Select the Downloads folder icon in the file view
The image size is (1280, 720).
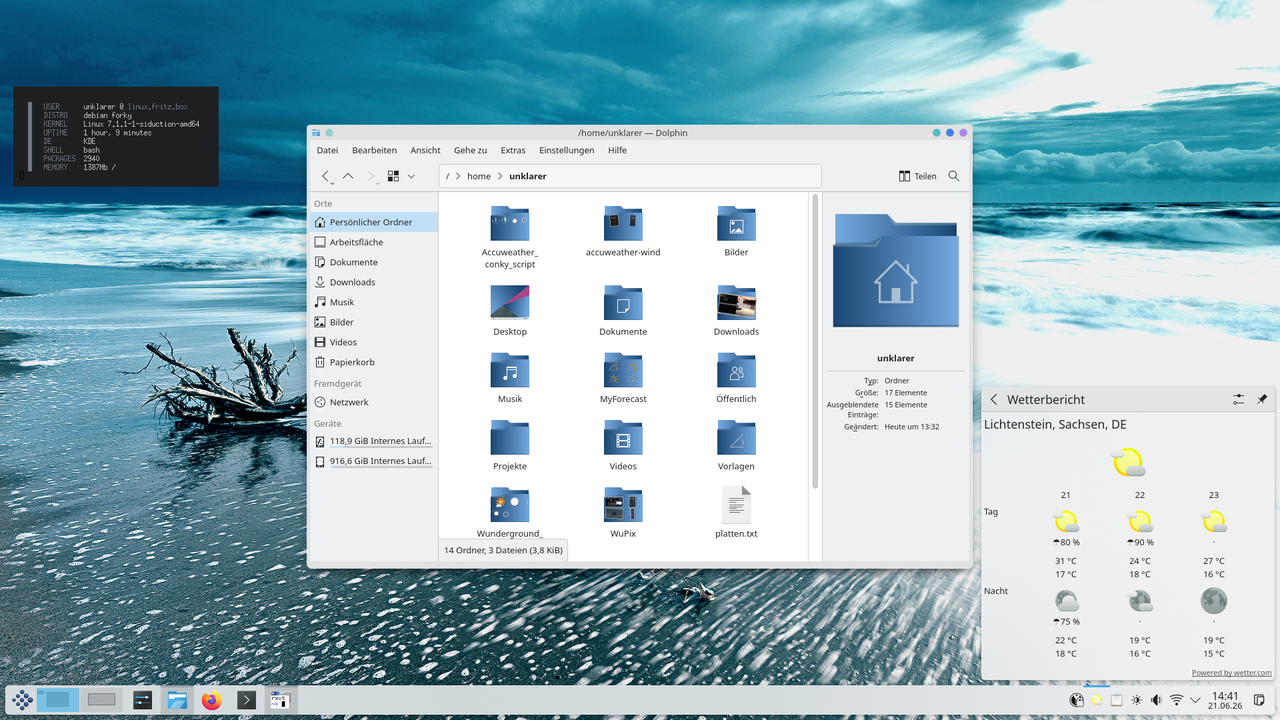coord(736,302)
